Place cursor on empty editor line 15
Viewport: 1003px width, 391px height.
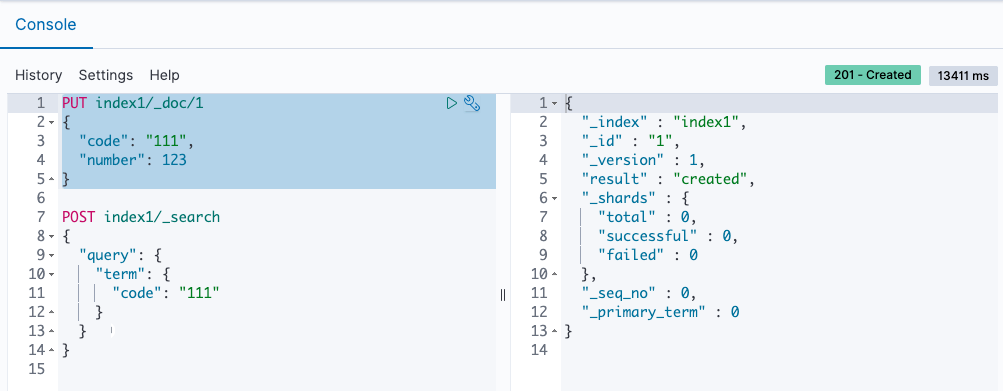[x=277, y=369]
